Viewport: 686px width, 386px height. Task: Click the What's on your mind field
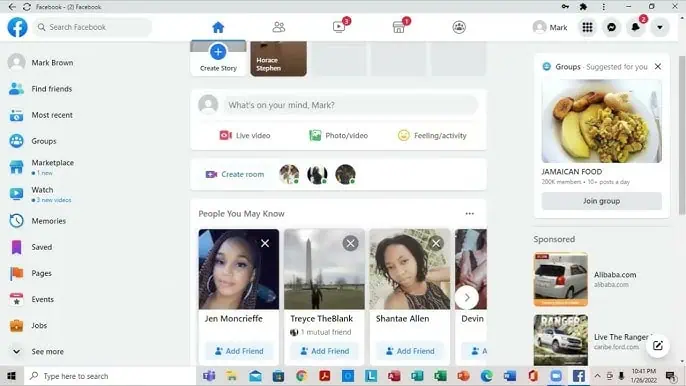(x=350, y=105)
